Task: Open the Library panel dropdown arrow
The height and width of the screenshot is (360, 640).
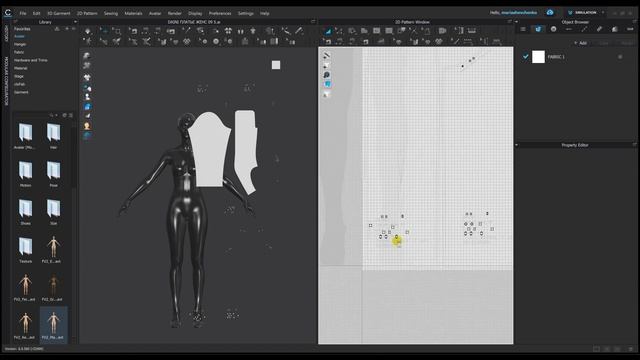Action: (75, 22)
